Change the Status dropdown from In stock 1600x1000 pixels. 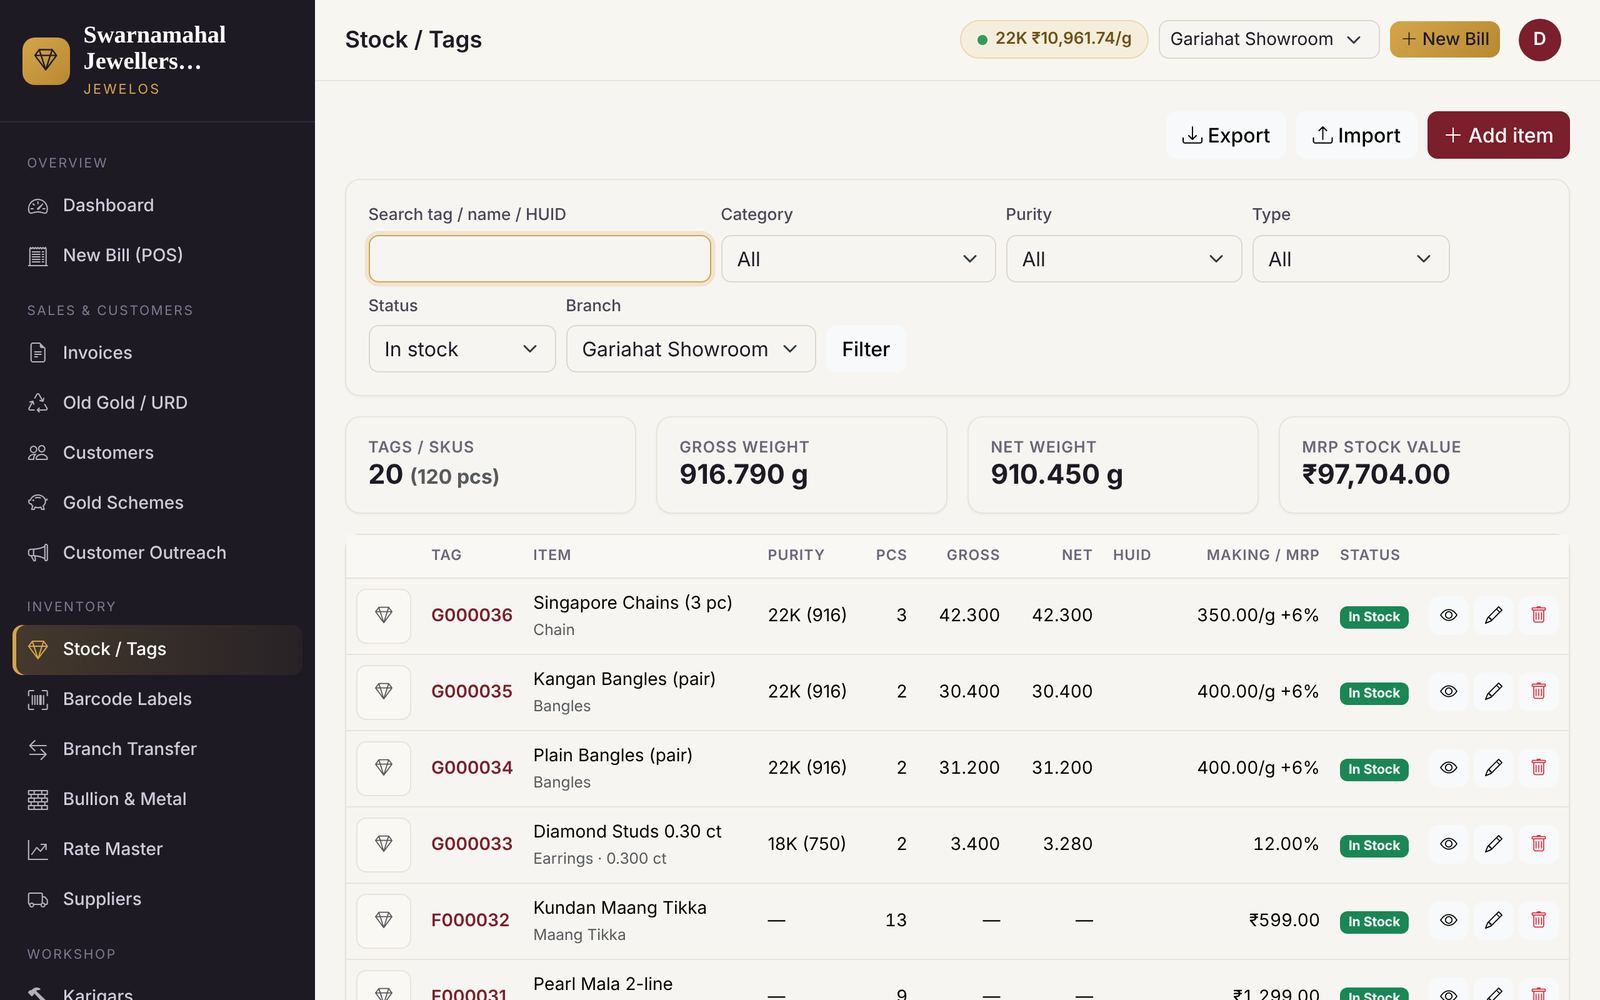462,349
